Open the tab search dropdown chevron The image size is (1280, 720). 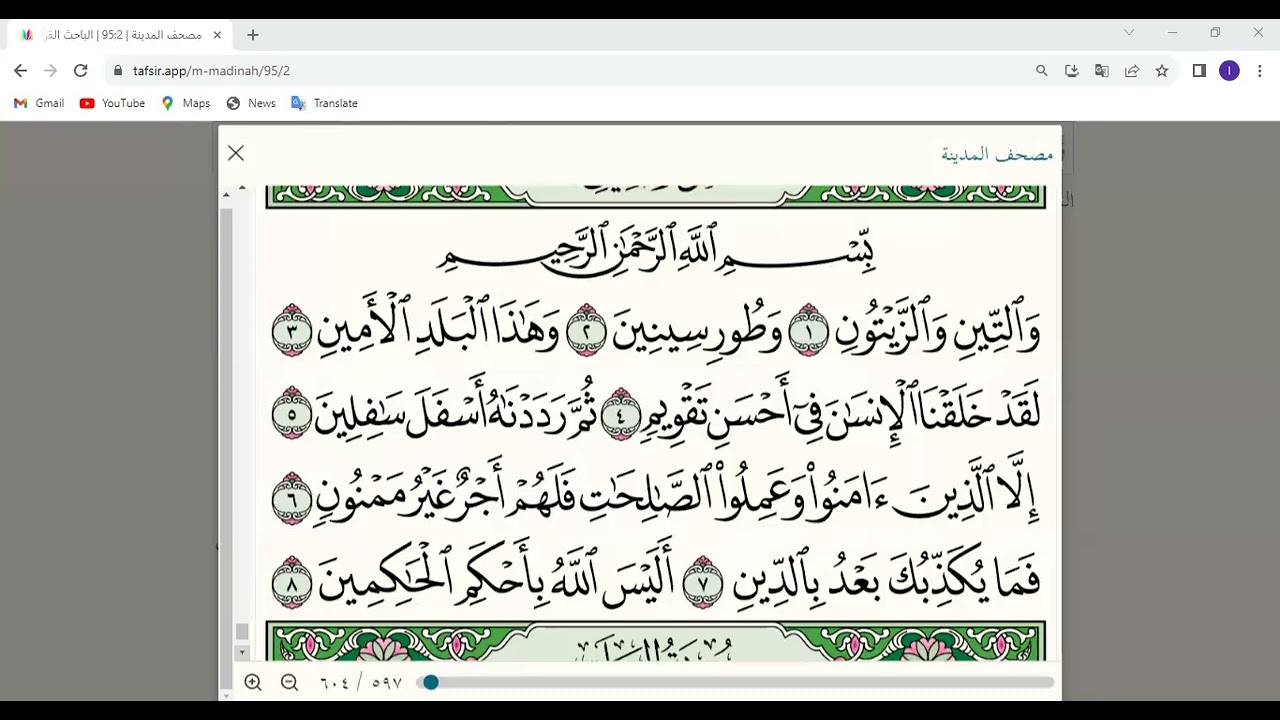(1129, 33)
